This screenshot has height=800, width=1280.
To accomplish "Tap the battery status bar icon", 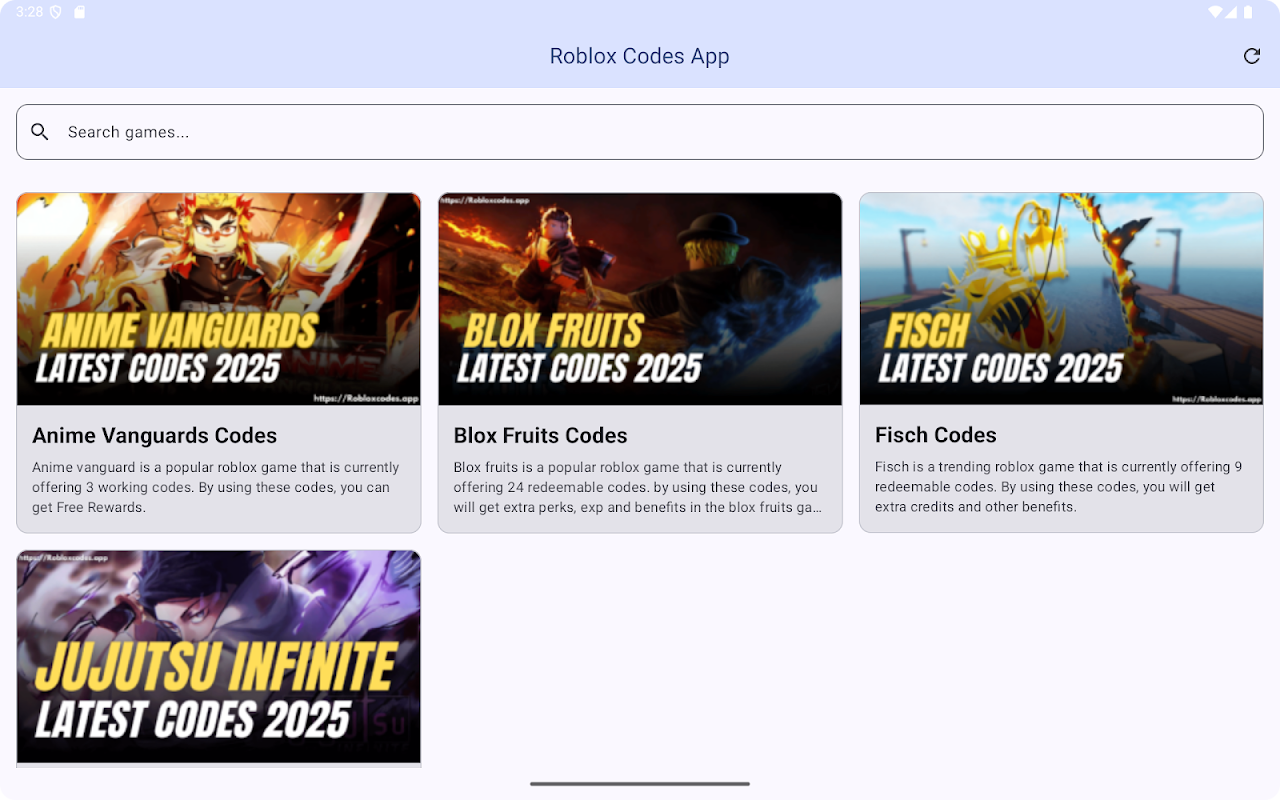I will coord(1248,12).
